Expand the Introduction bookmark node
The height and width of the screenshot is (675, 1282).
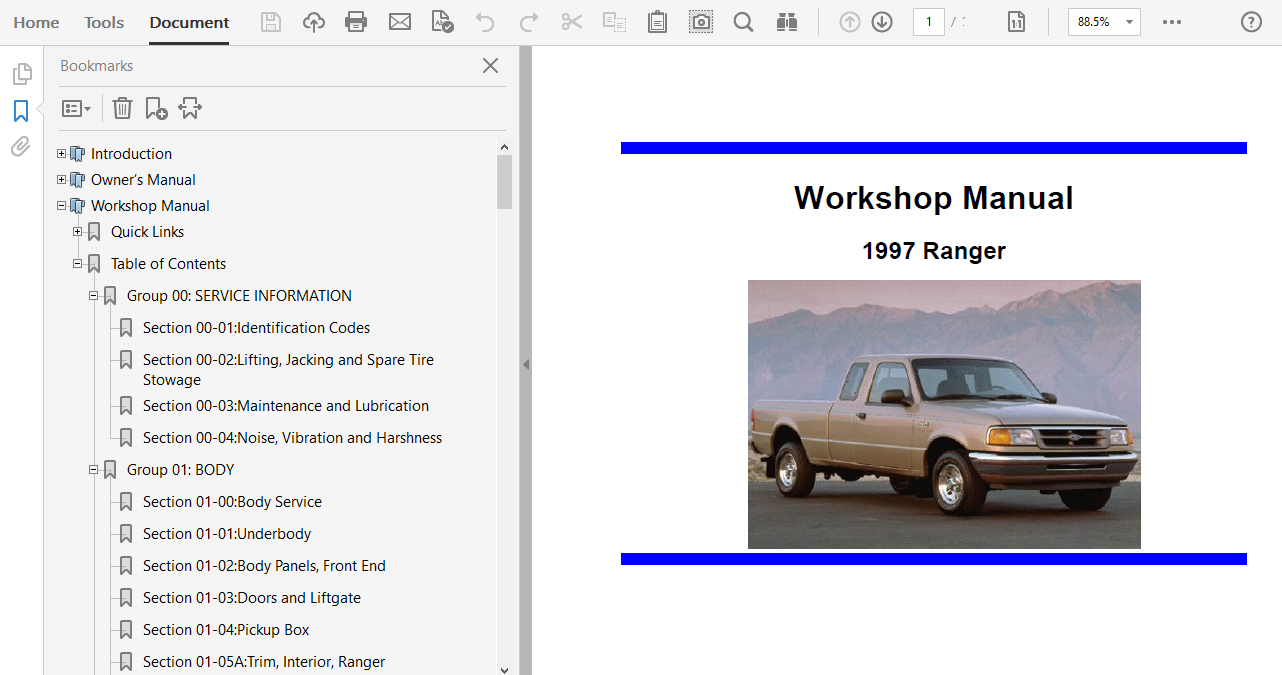pyautogui.click(x=62, y=154)
